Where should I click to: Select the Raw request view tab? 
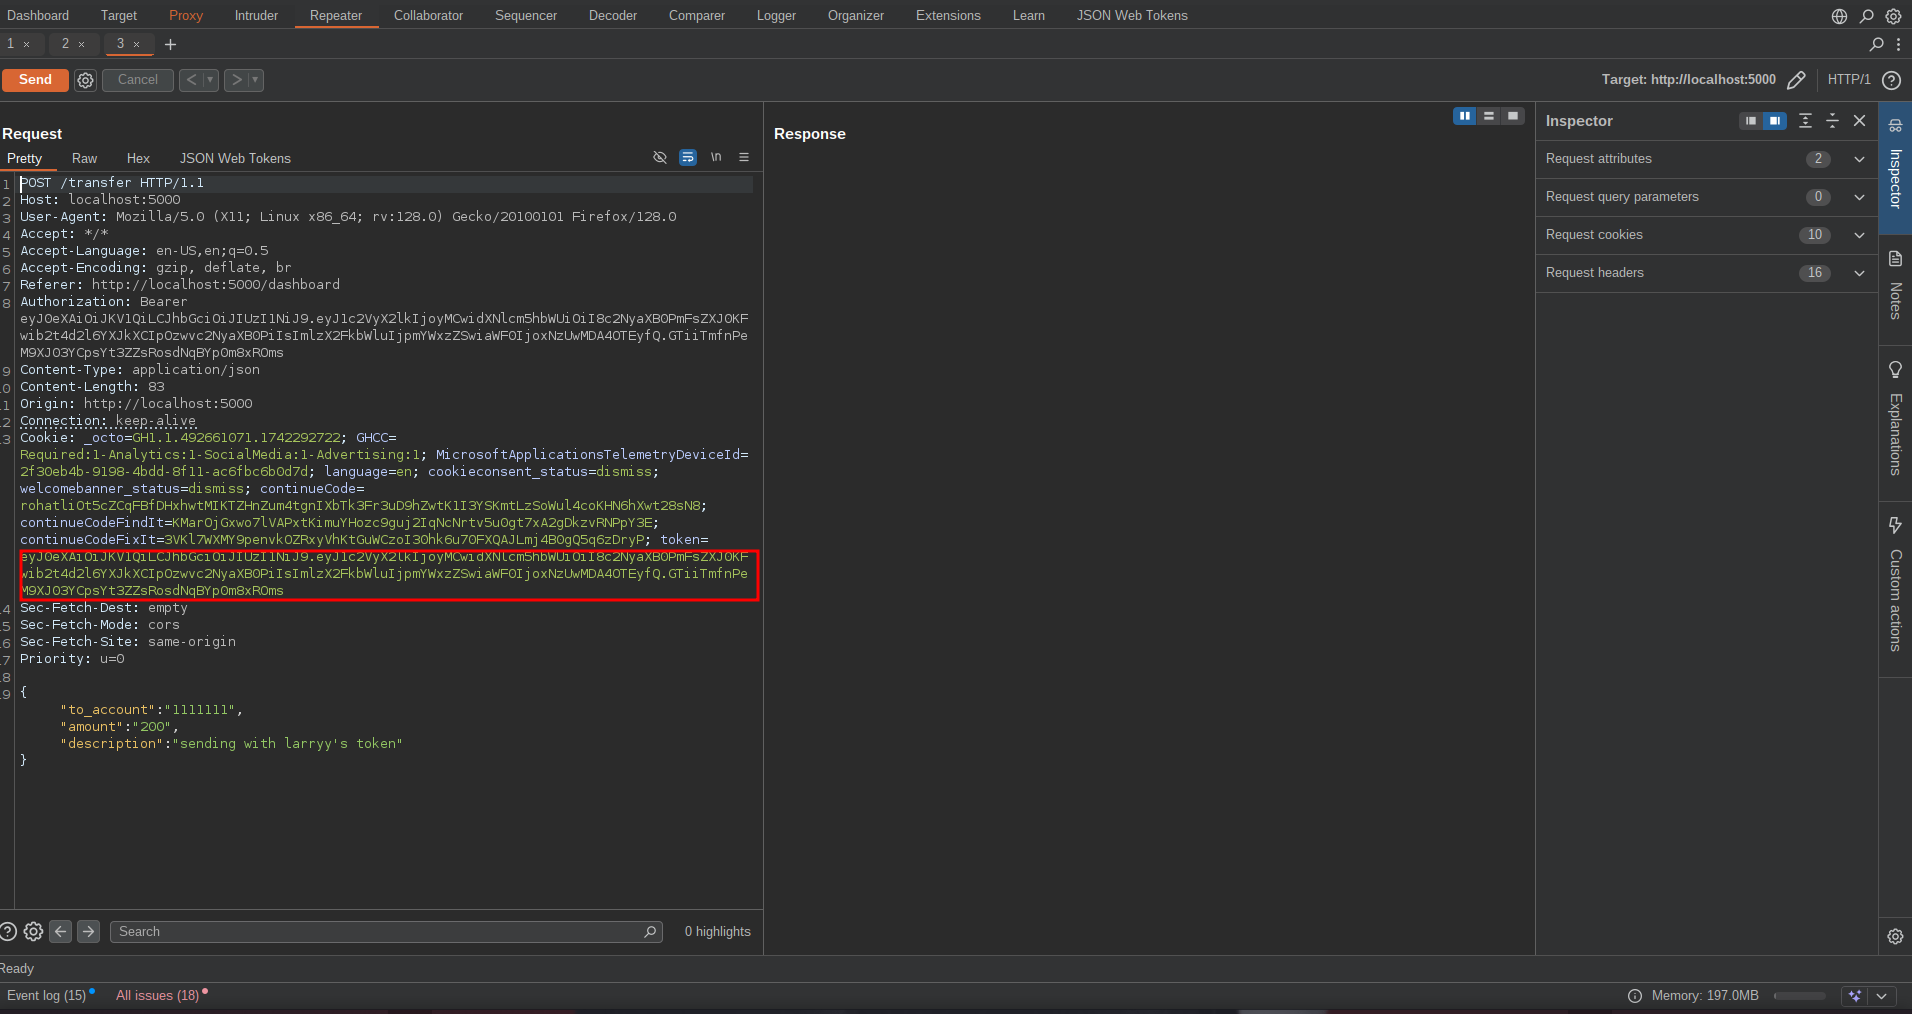pyautogui.click(x=84, y=158)
